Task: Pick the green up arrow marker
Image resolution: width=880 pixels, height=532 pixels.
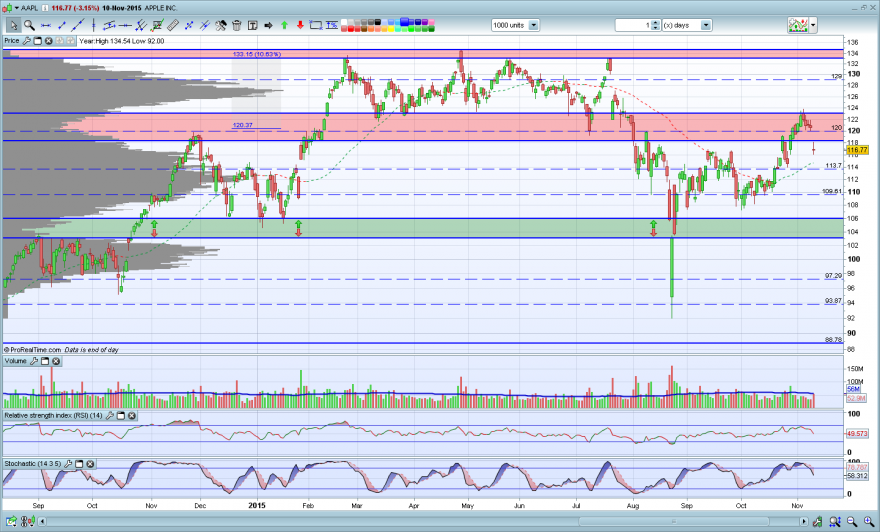Action: coord(284,25)
